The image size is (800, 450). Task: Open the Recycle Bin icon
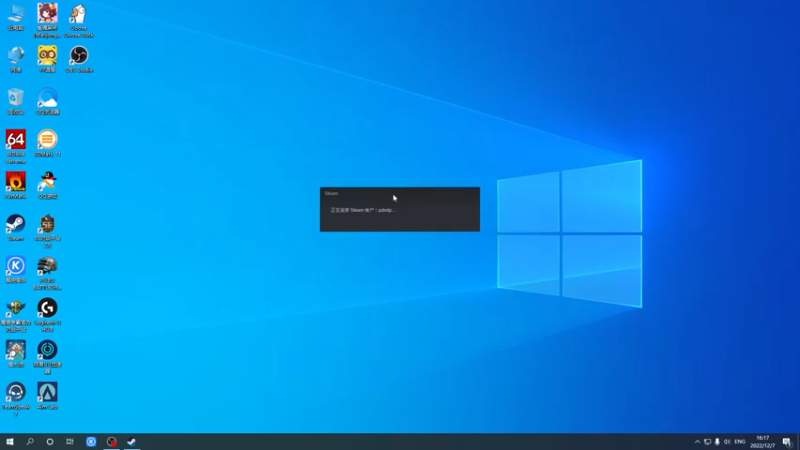coord(16,101)
